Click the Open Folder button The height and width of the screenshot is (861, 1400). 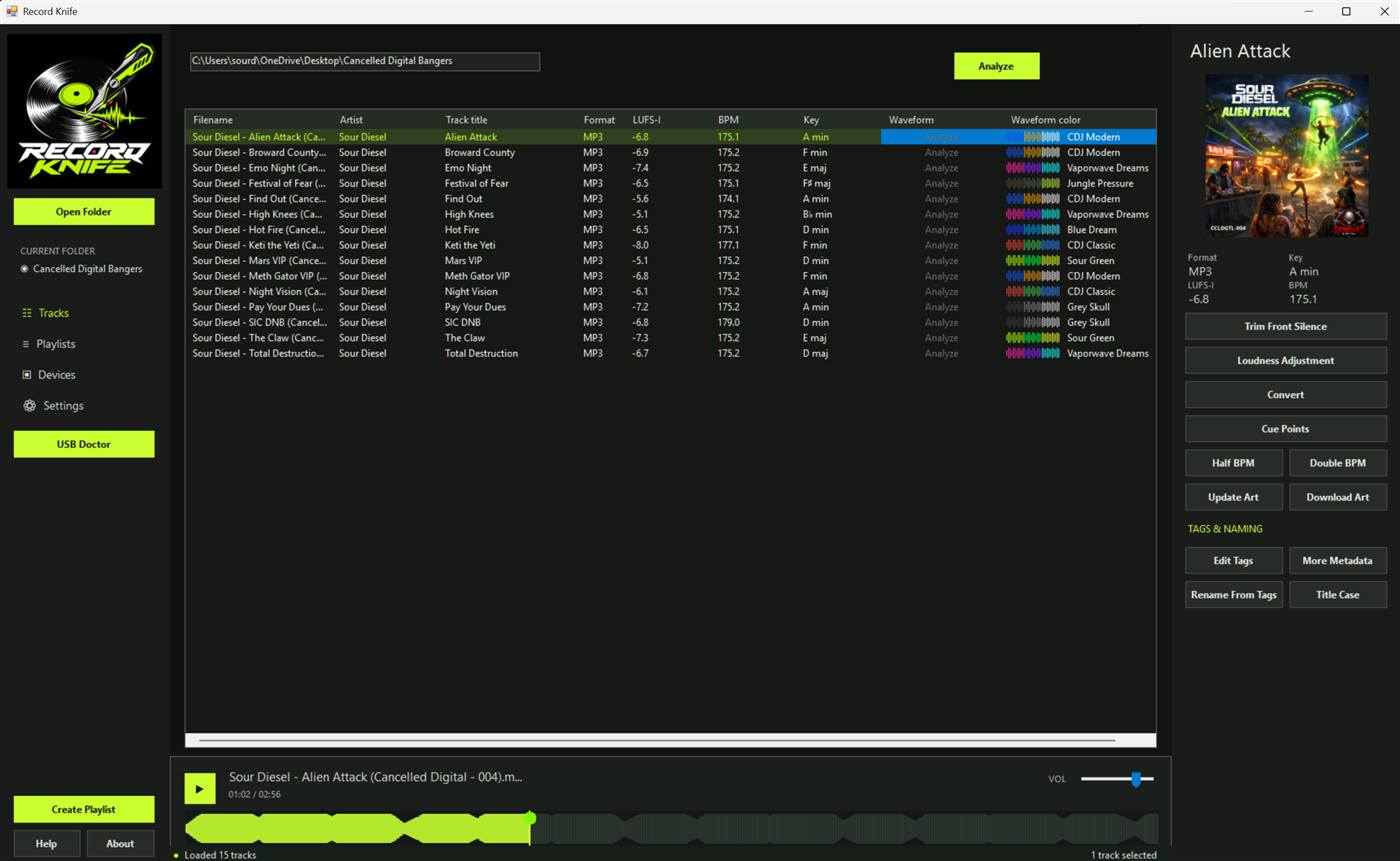tap(84, 211)
